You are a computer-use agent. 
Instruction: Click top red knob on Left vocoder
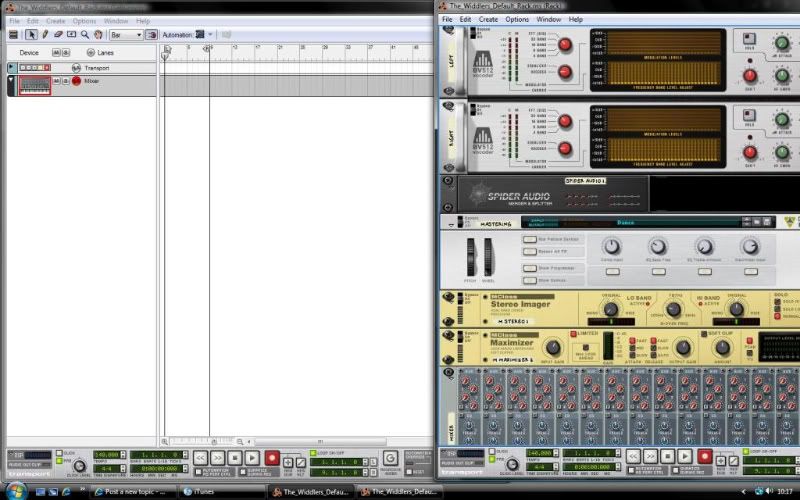[565, 44]
